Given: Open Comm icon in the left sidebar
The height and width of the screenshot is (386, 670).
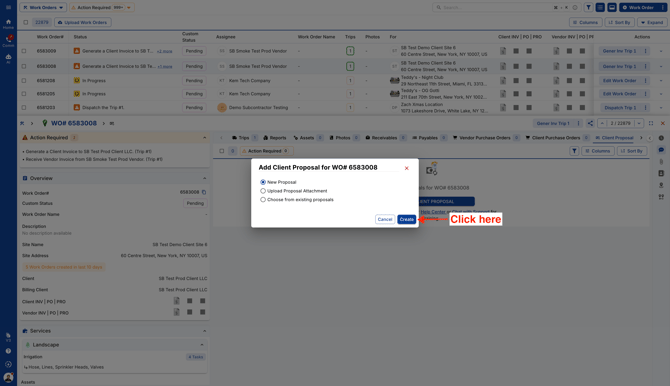Looking at the screenshot, I should tap(8, 41).
